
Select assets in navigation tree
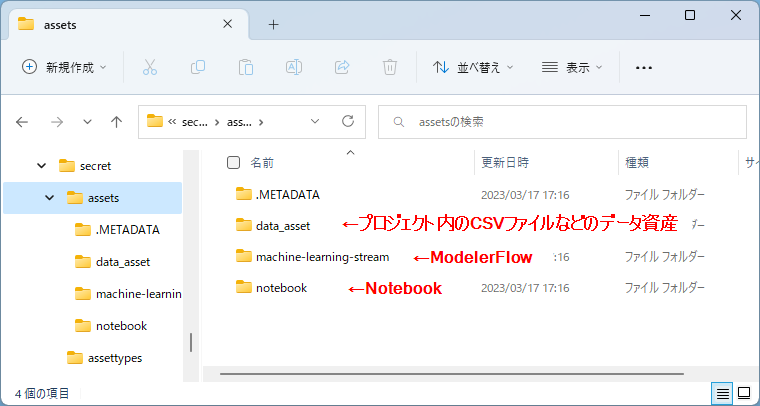click(103, 198)
